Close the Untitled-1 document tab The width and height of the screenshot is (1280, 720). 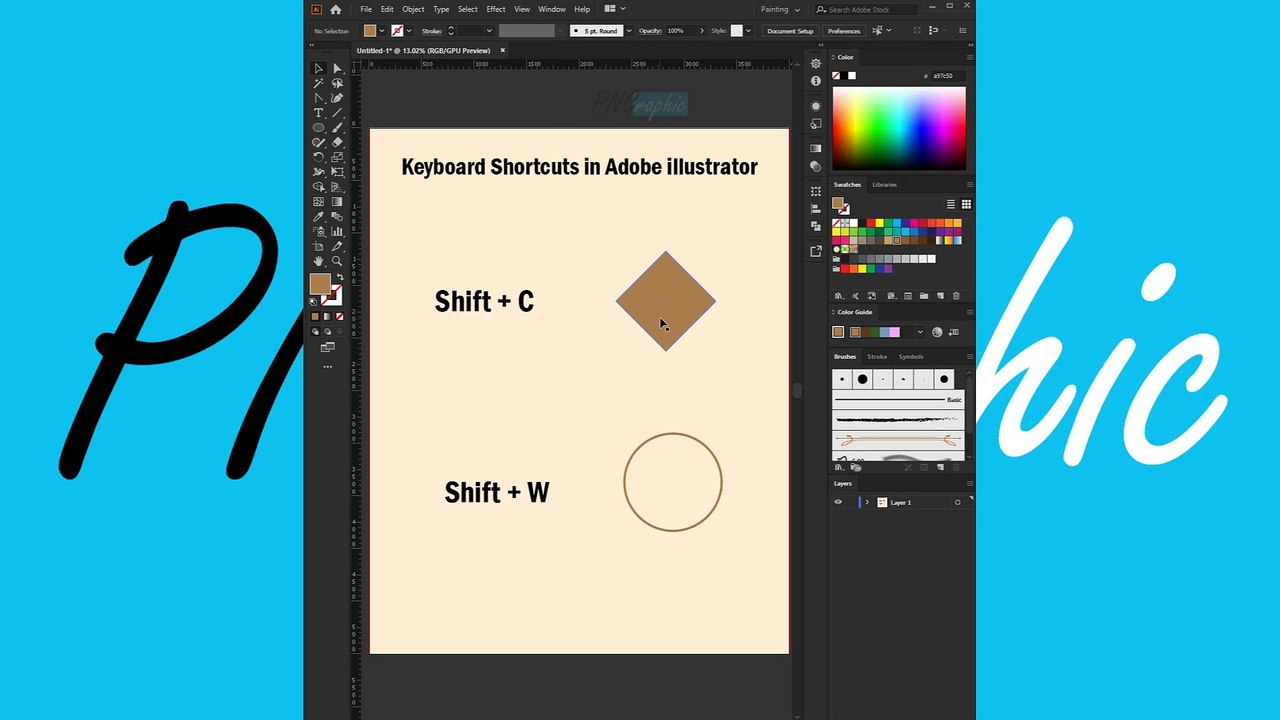(503, 50)
